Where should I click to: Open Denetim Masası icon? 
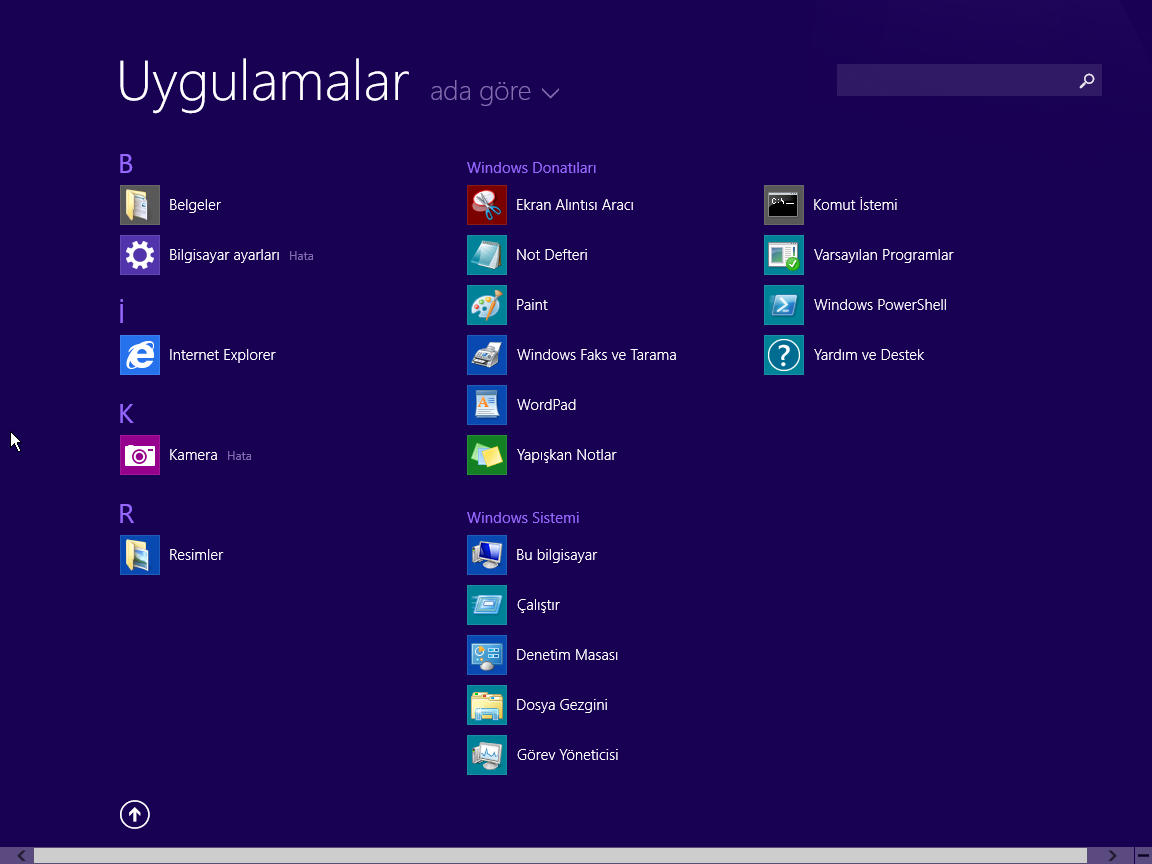487,655
